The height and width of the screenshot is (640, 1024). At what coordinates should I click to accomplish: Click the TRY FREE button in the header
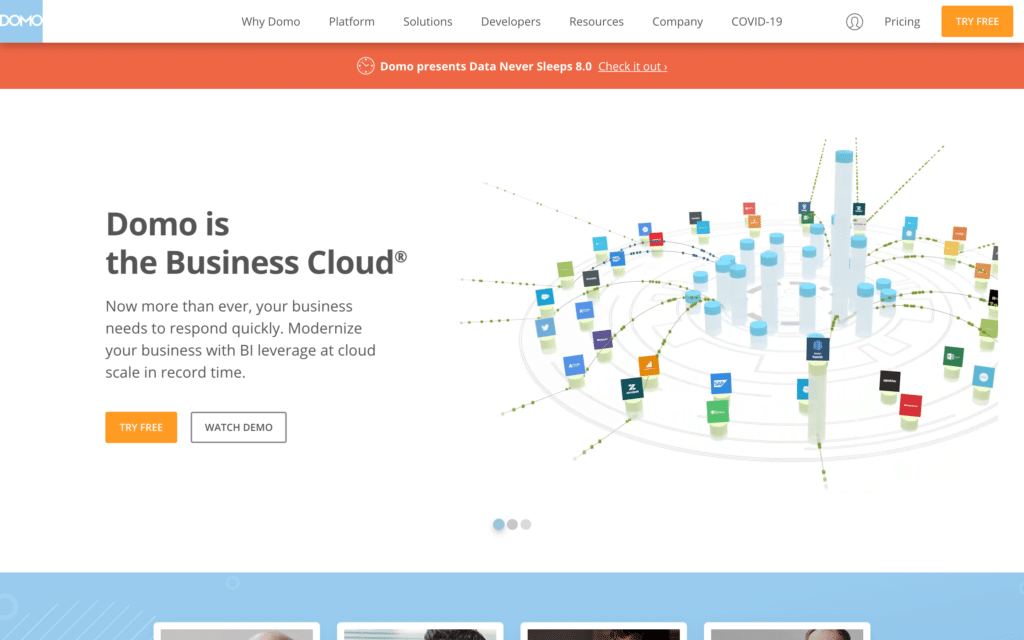tap(977, 22)
